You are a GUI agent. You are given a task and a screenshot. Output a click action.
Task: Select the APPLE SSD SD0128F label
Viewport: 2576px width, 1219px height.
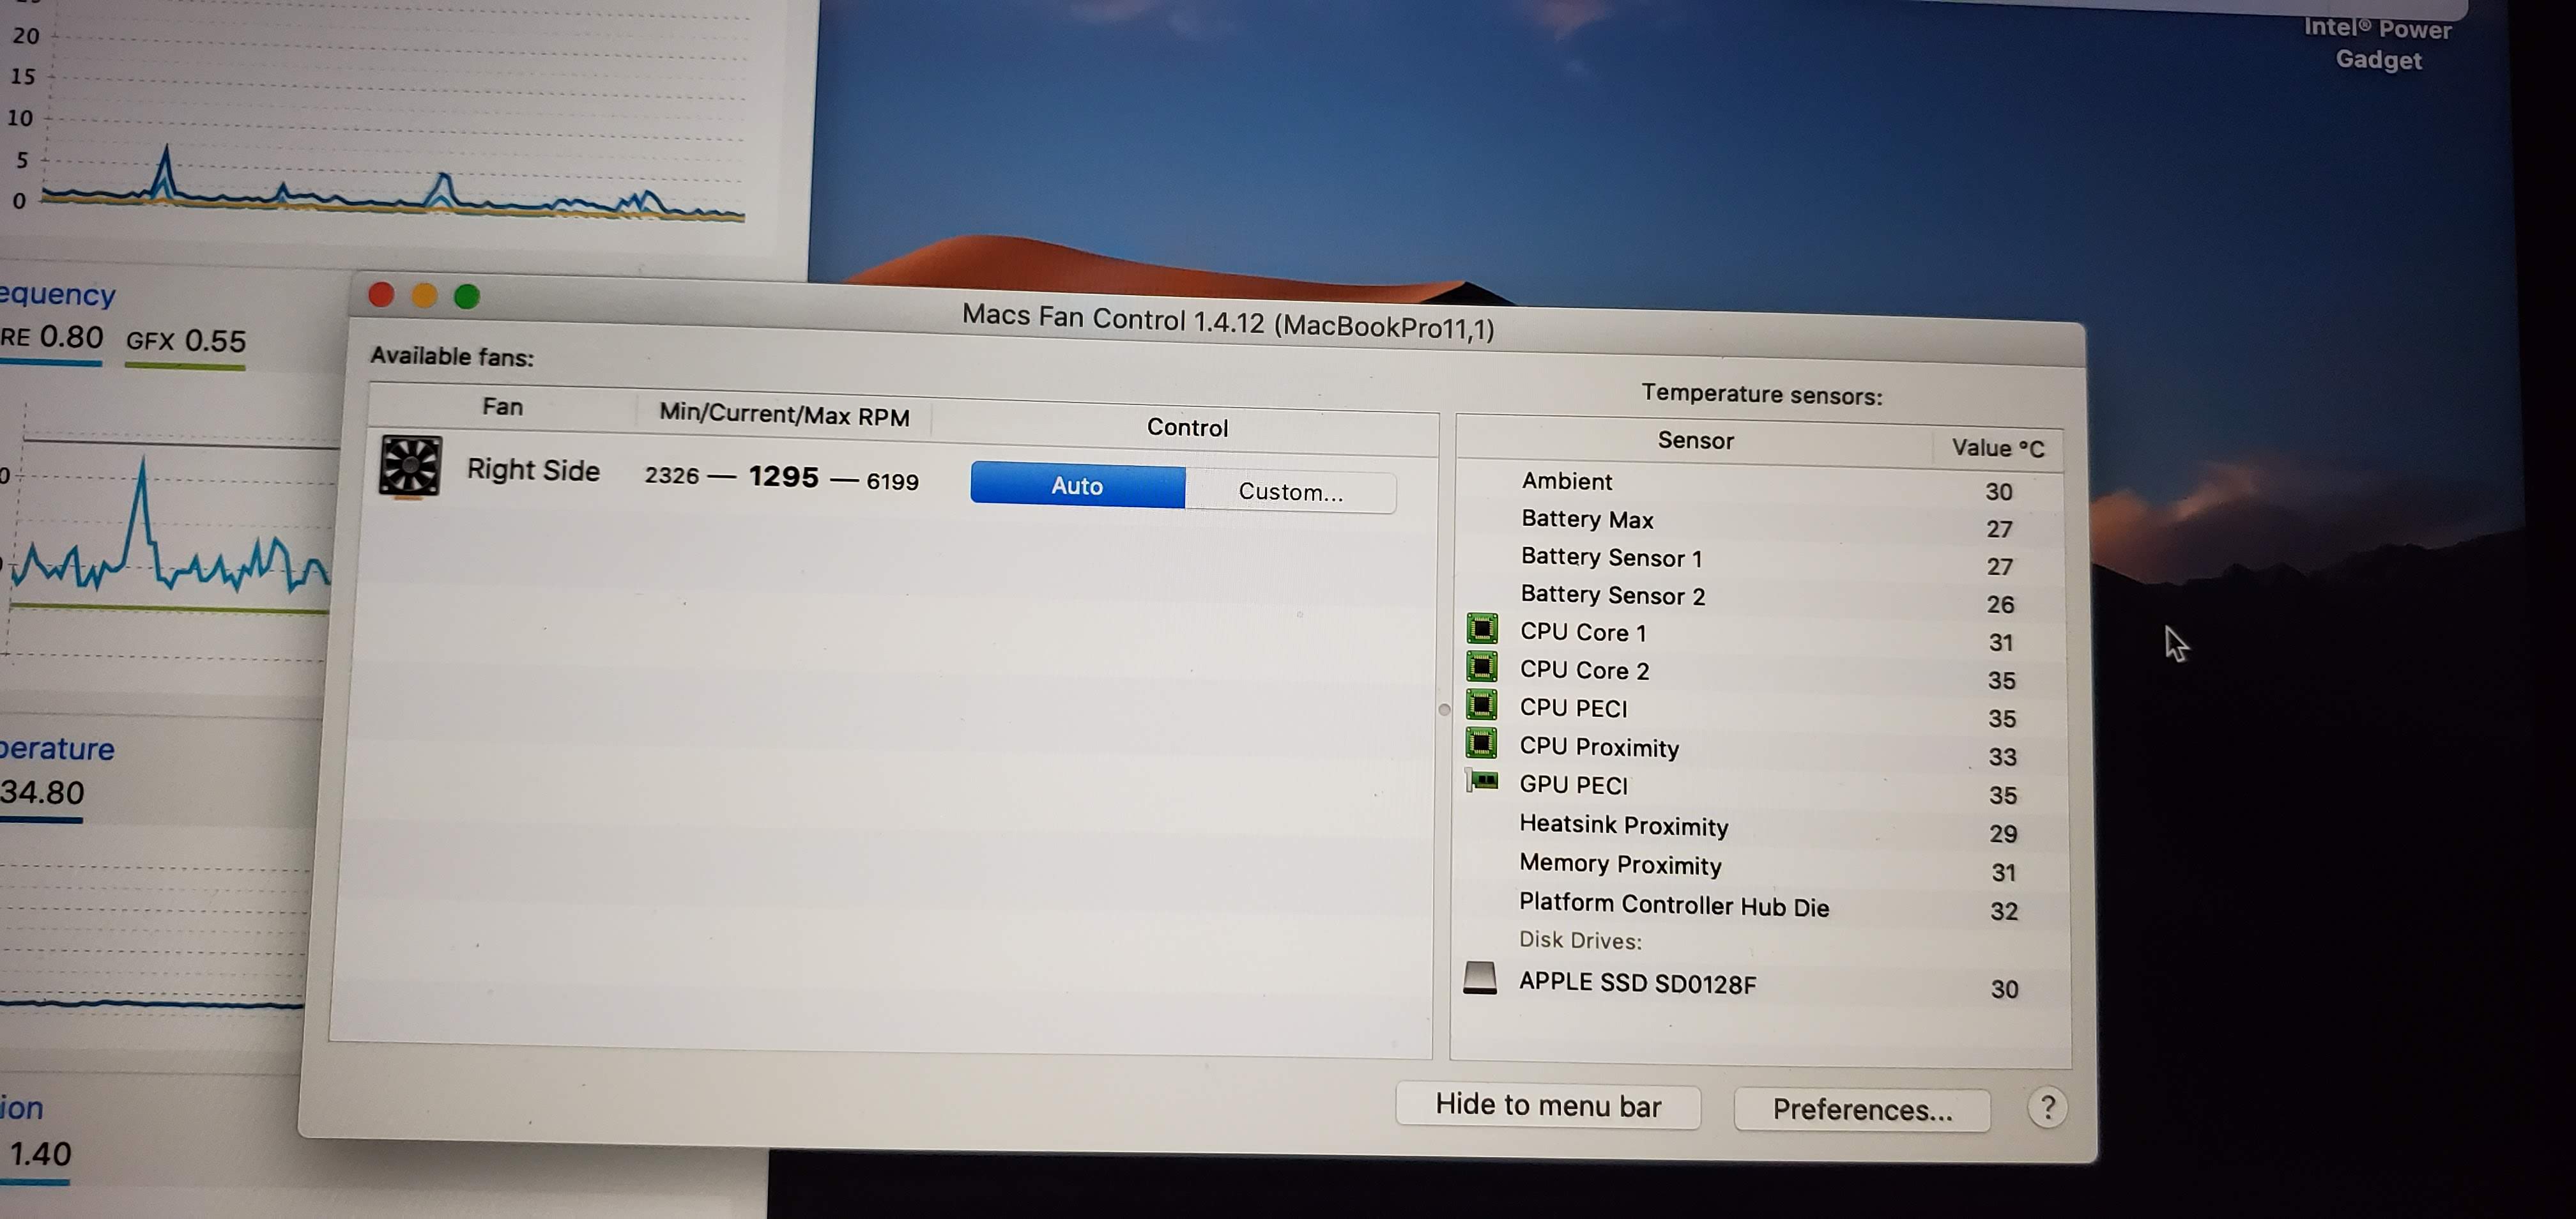tap(1637, 983)
